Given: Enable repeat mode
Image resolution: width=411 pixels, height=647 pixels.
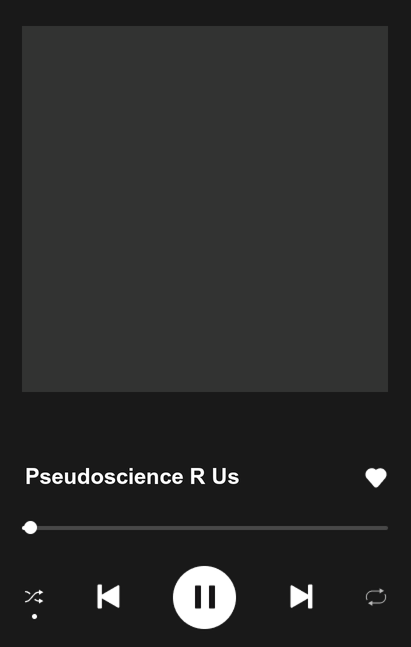Looking at the screenshot, I should 376,597.
